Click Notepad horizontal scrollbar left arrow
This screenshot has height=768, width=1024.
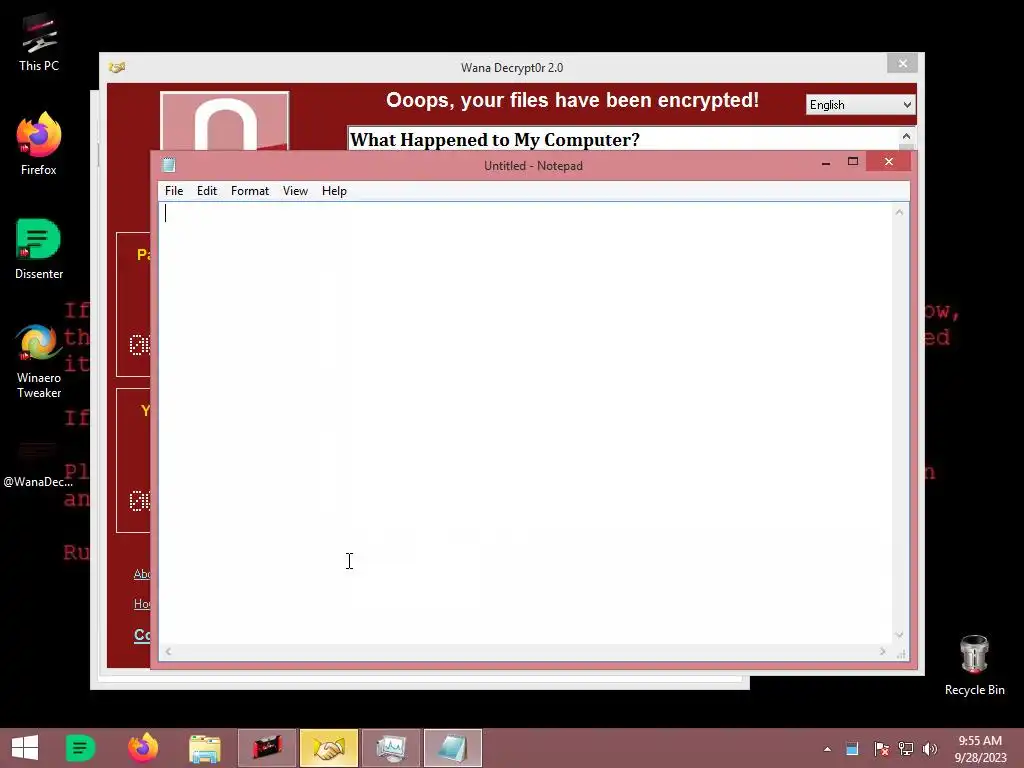(168, 651)
